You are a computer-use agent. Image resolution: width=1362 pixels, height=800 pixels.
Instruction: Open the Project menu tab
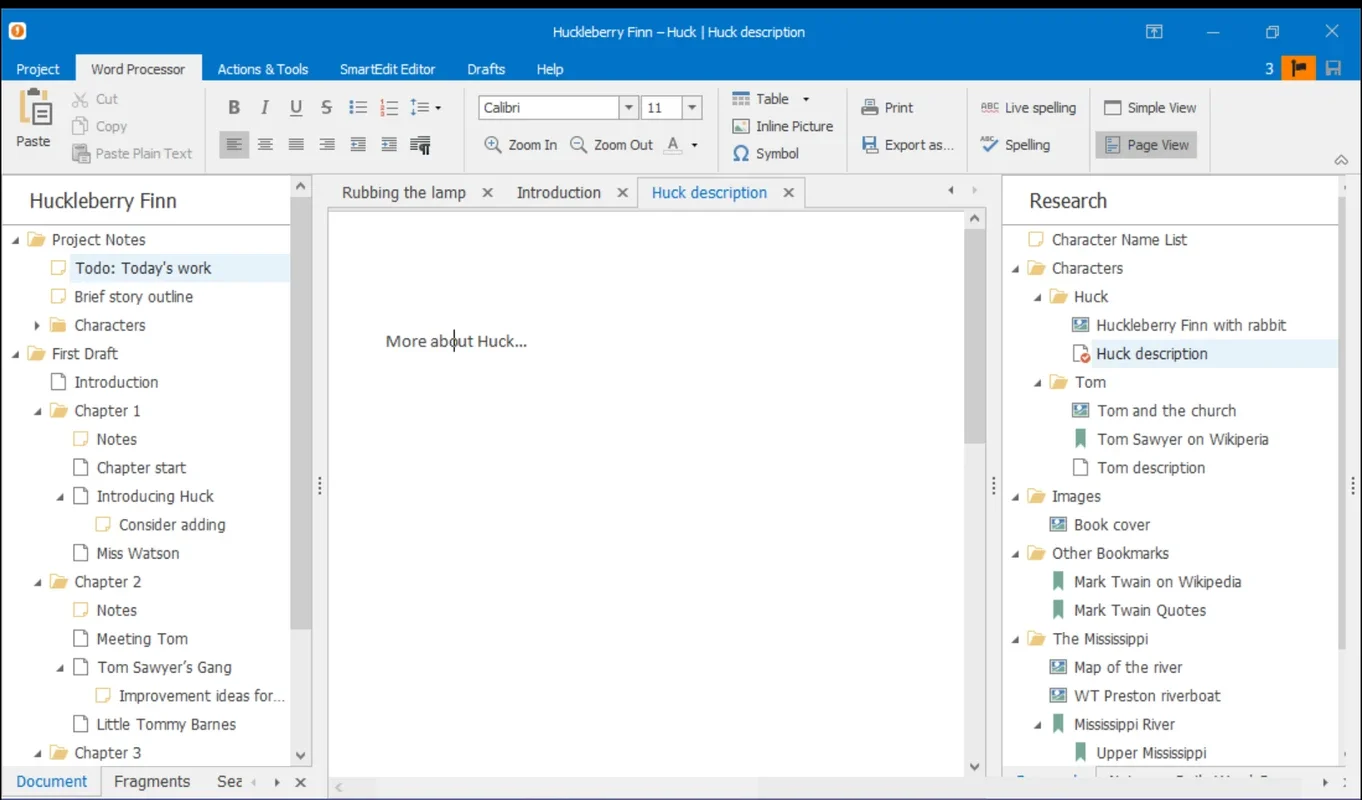[x=38, y=69]
